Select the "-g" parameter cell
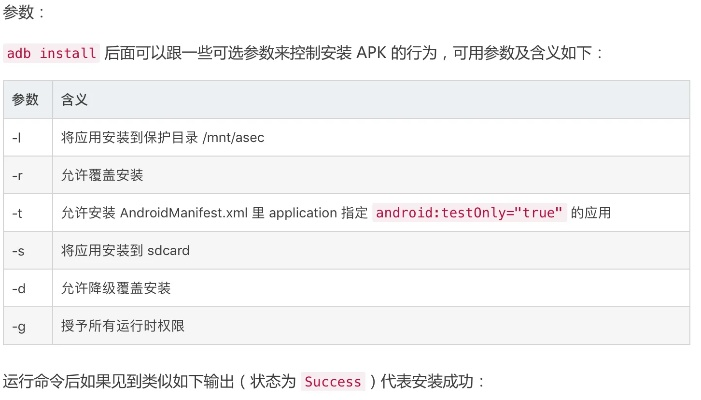Image resolution: width=701 pixels, height=400 pixels. coord(18,325)
